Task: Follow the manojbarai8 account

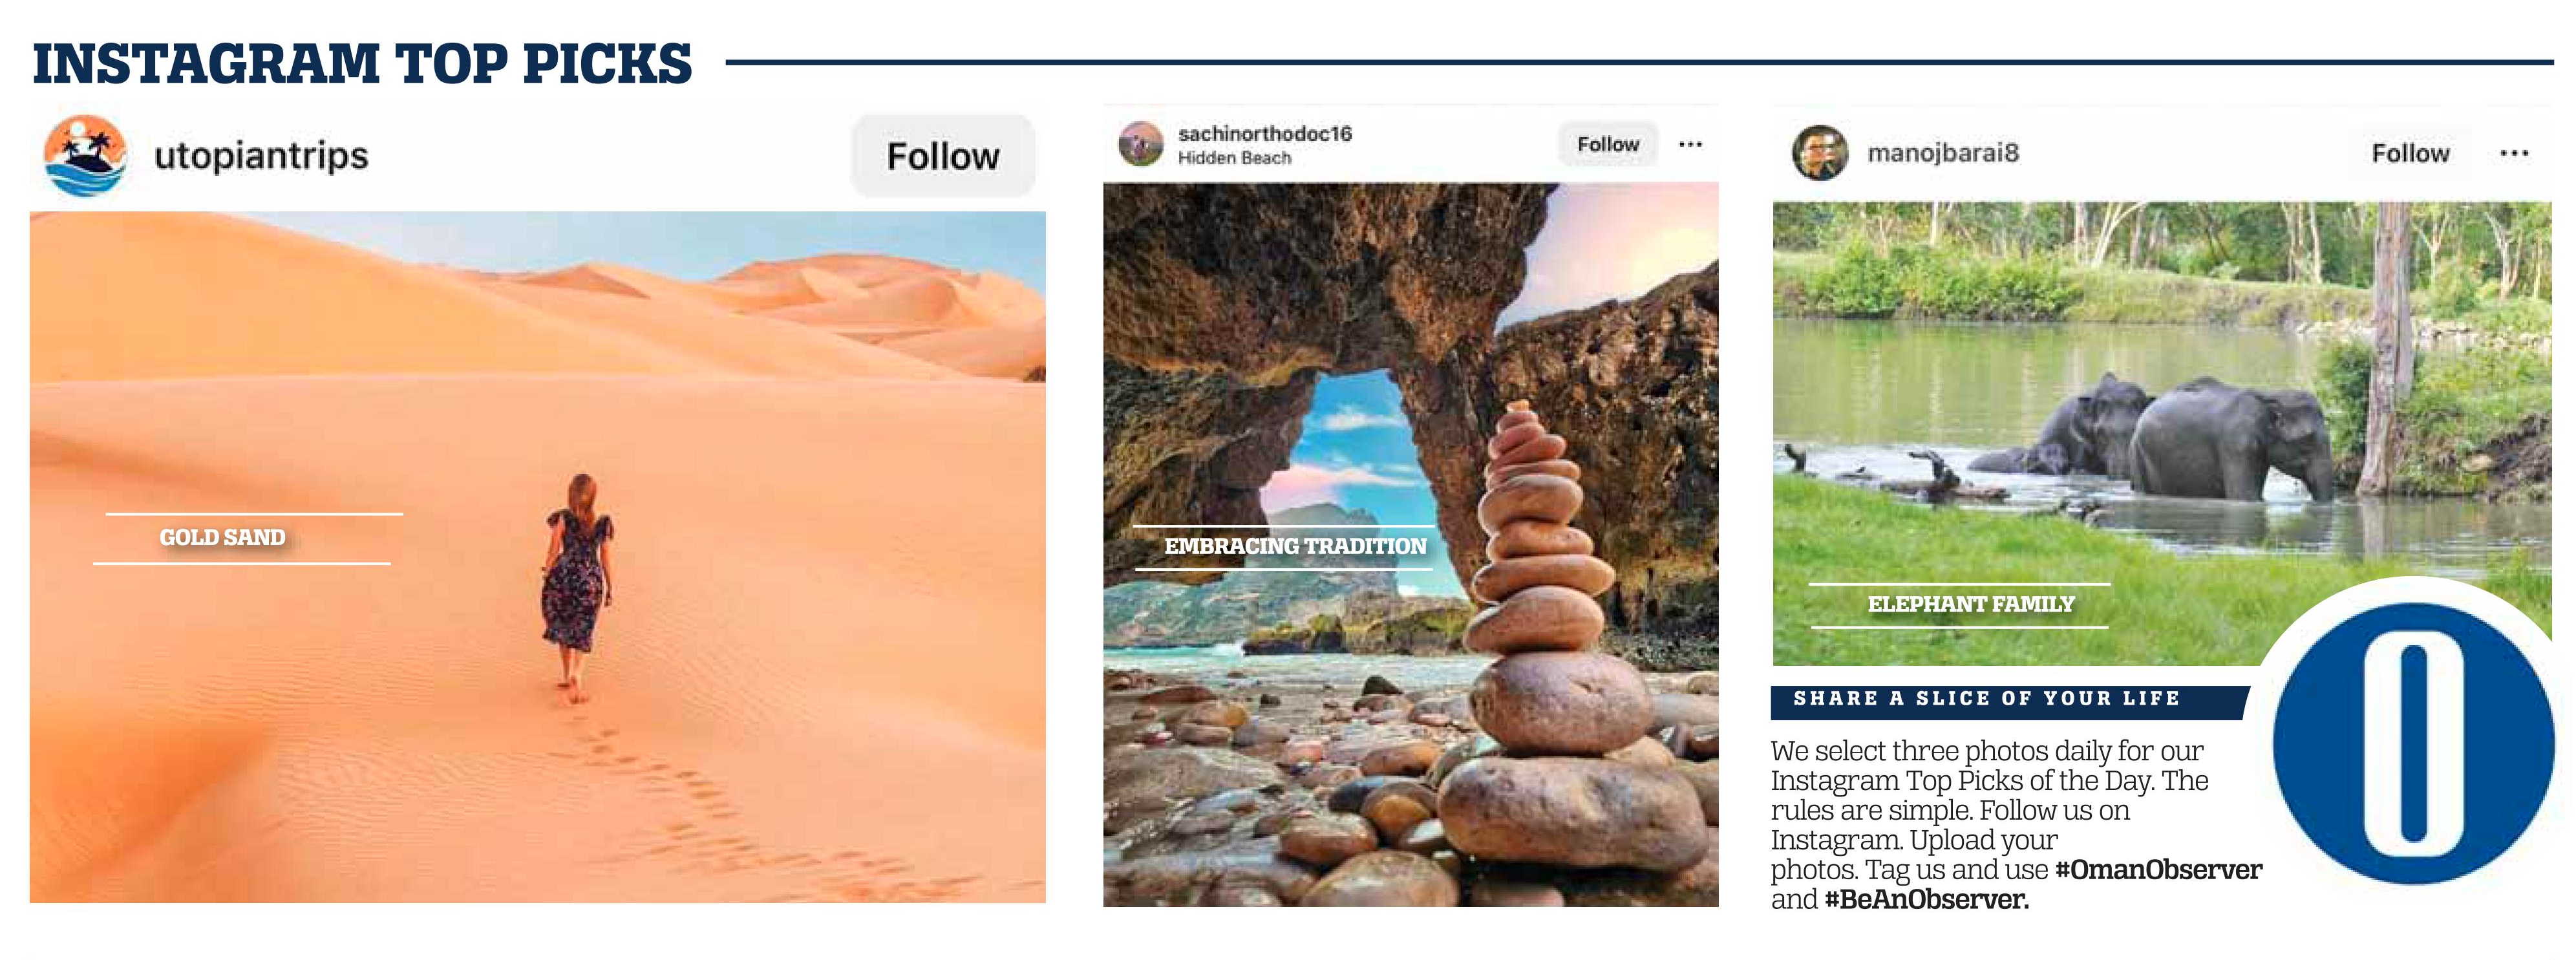Action: pos(2410,153)
